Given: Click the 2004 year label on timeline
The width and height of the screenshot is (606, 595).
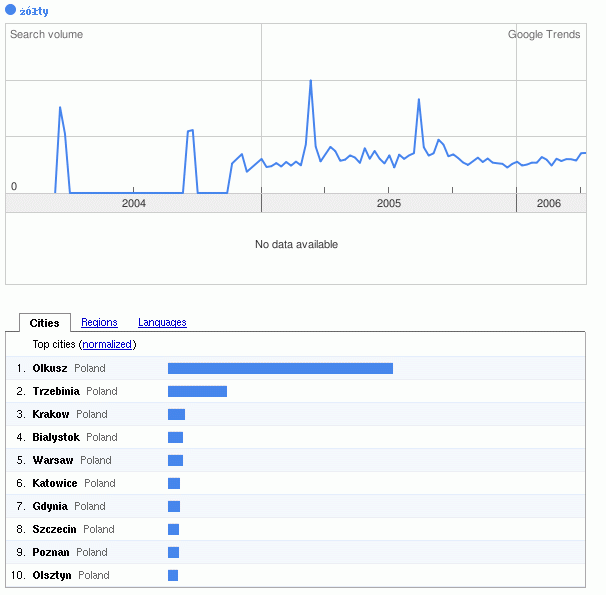Looking at the screenshot, I should tap(133, 203).
